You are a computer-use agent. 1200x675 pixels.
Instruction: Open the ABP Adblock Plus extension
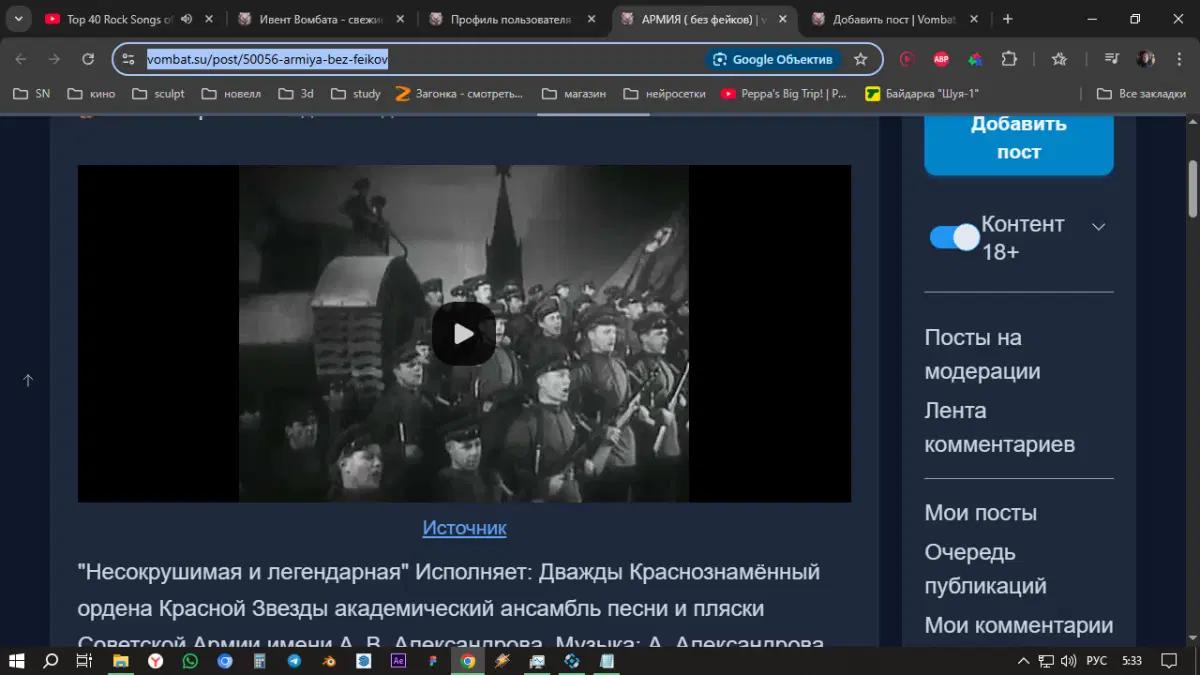click(941, 59)
